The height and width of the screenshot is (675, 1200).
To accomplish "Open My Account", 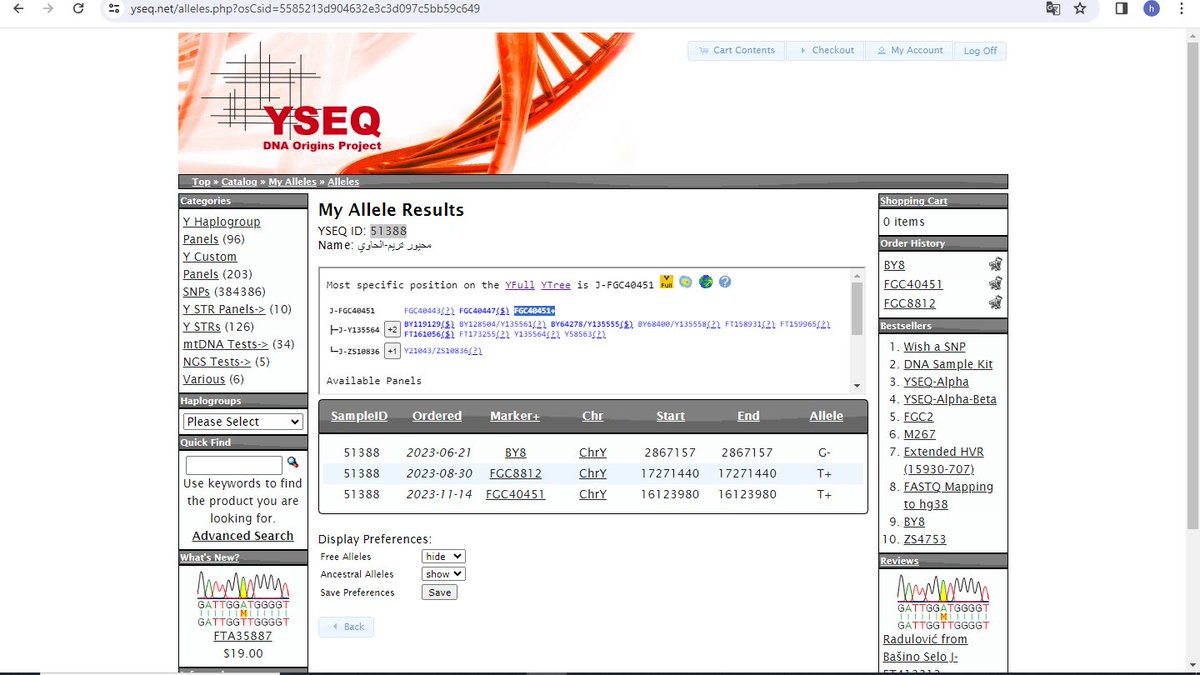I will pos(909,50).
